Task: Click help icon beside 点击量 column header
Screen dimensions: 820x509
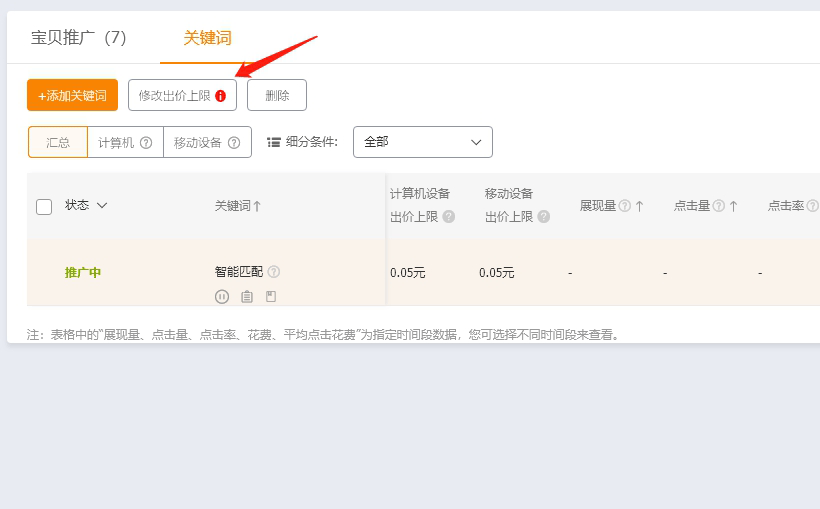Action: (x=718, y=206)
